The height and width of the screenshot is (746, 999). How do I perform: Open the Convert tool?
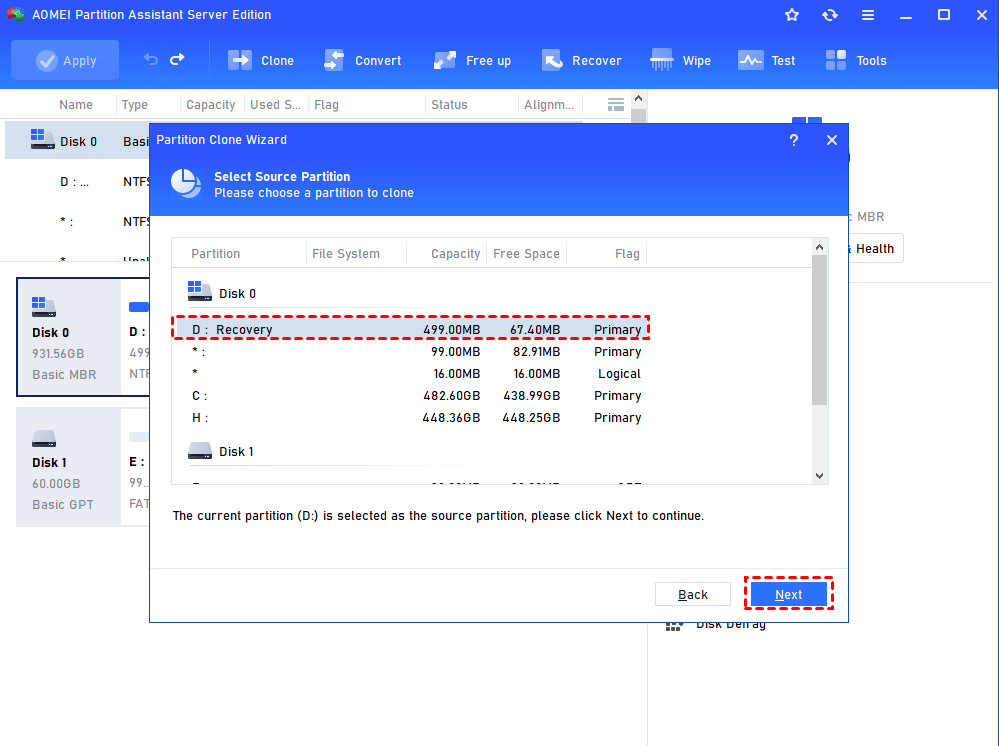click(363, 61)
